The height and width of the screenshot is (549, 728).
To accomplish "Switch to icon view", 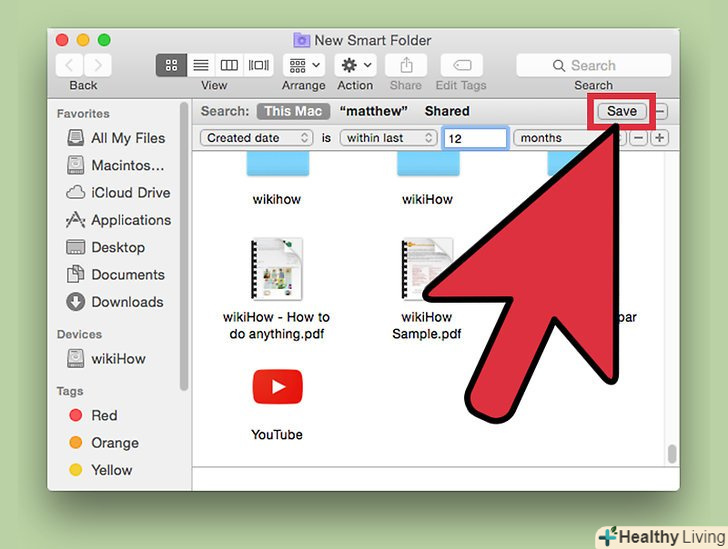I will pyautogui.click(x=171, y=65).
